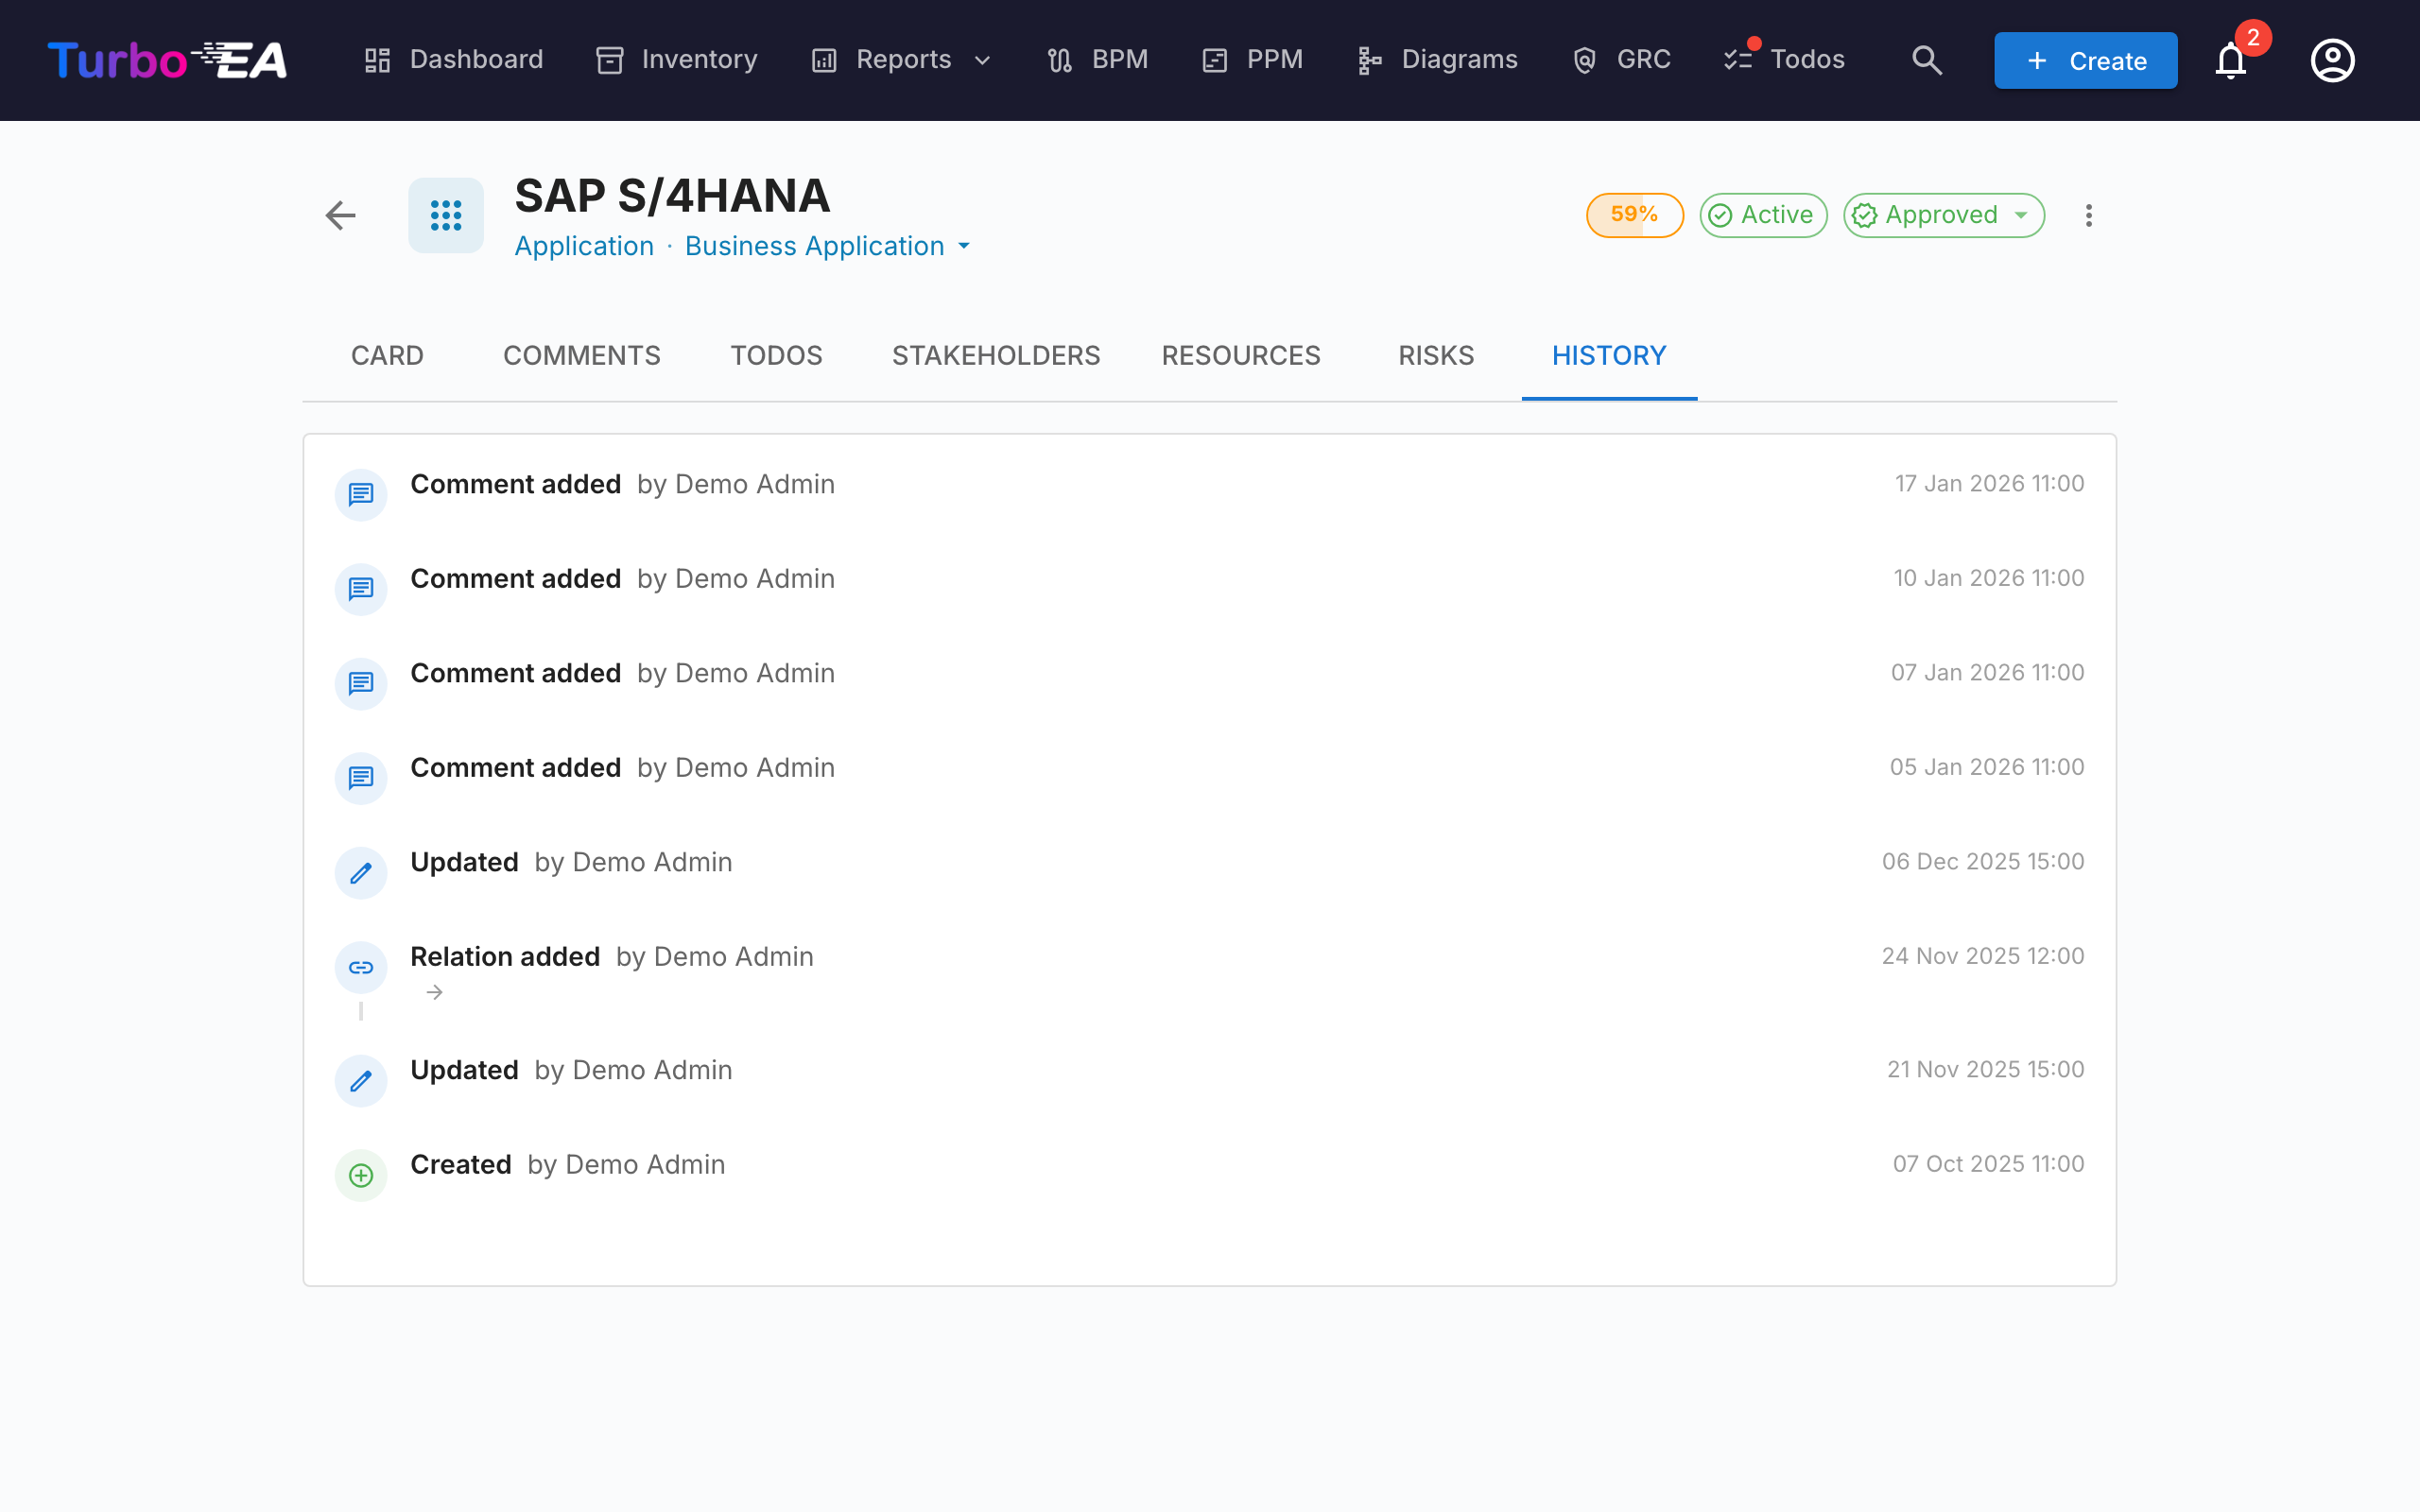Switch to the COMMENTS tab
This screenshot has width=2420, height=1512.
[582, 356]
